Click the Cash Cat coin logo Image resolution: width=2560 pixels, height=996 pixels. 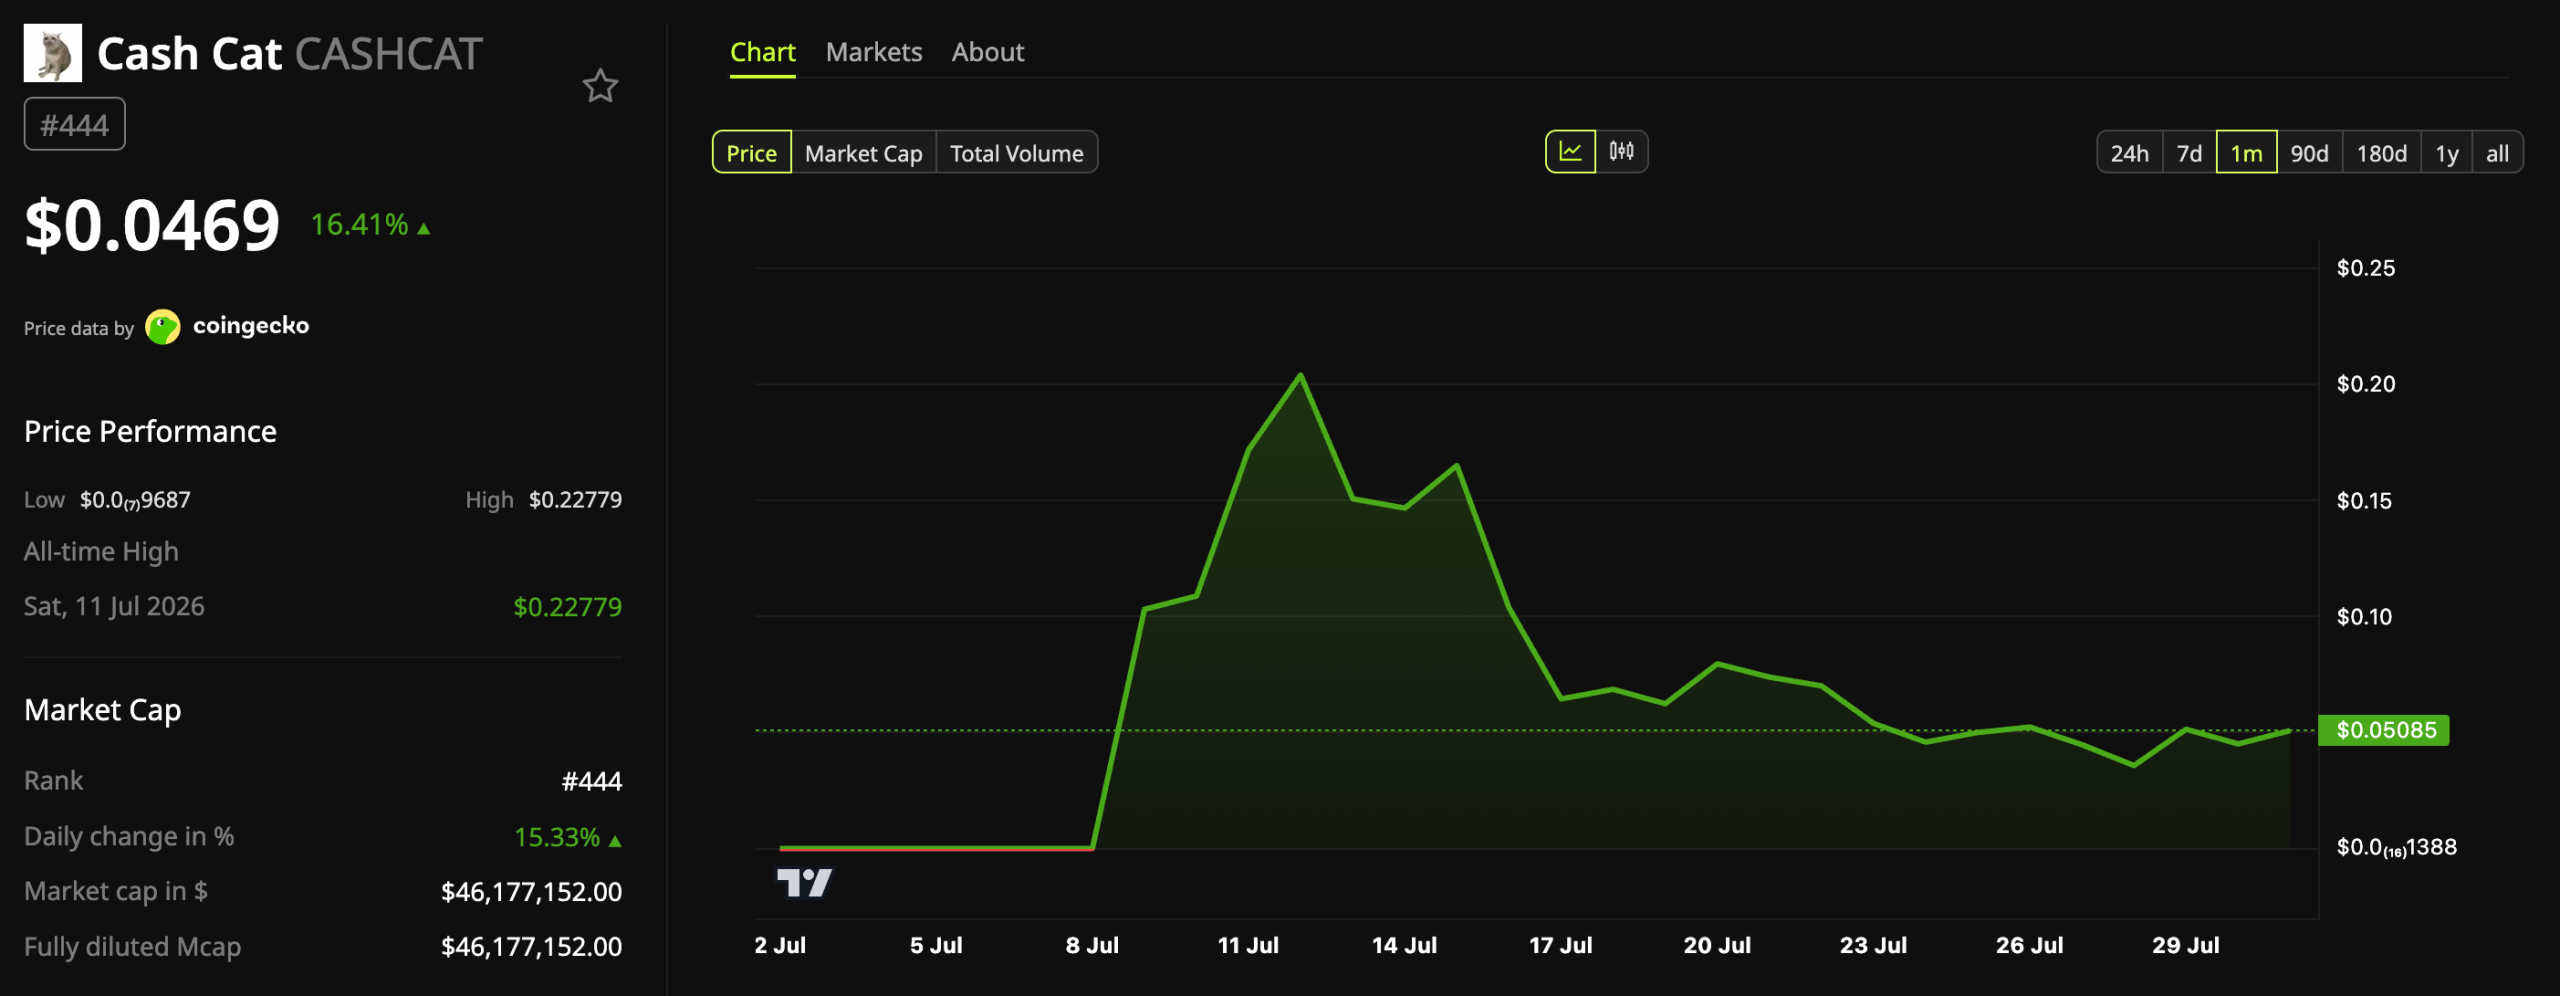[x=53, y=53]
